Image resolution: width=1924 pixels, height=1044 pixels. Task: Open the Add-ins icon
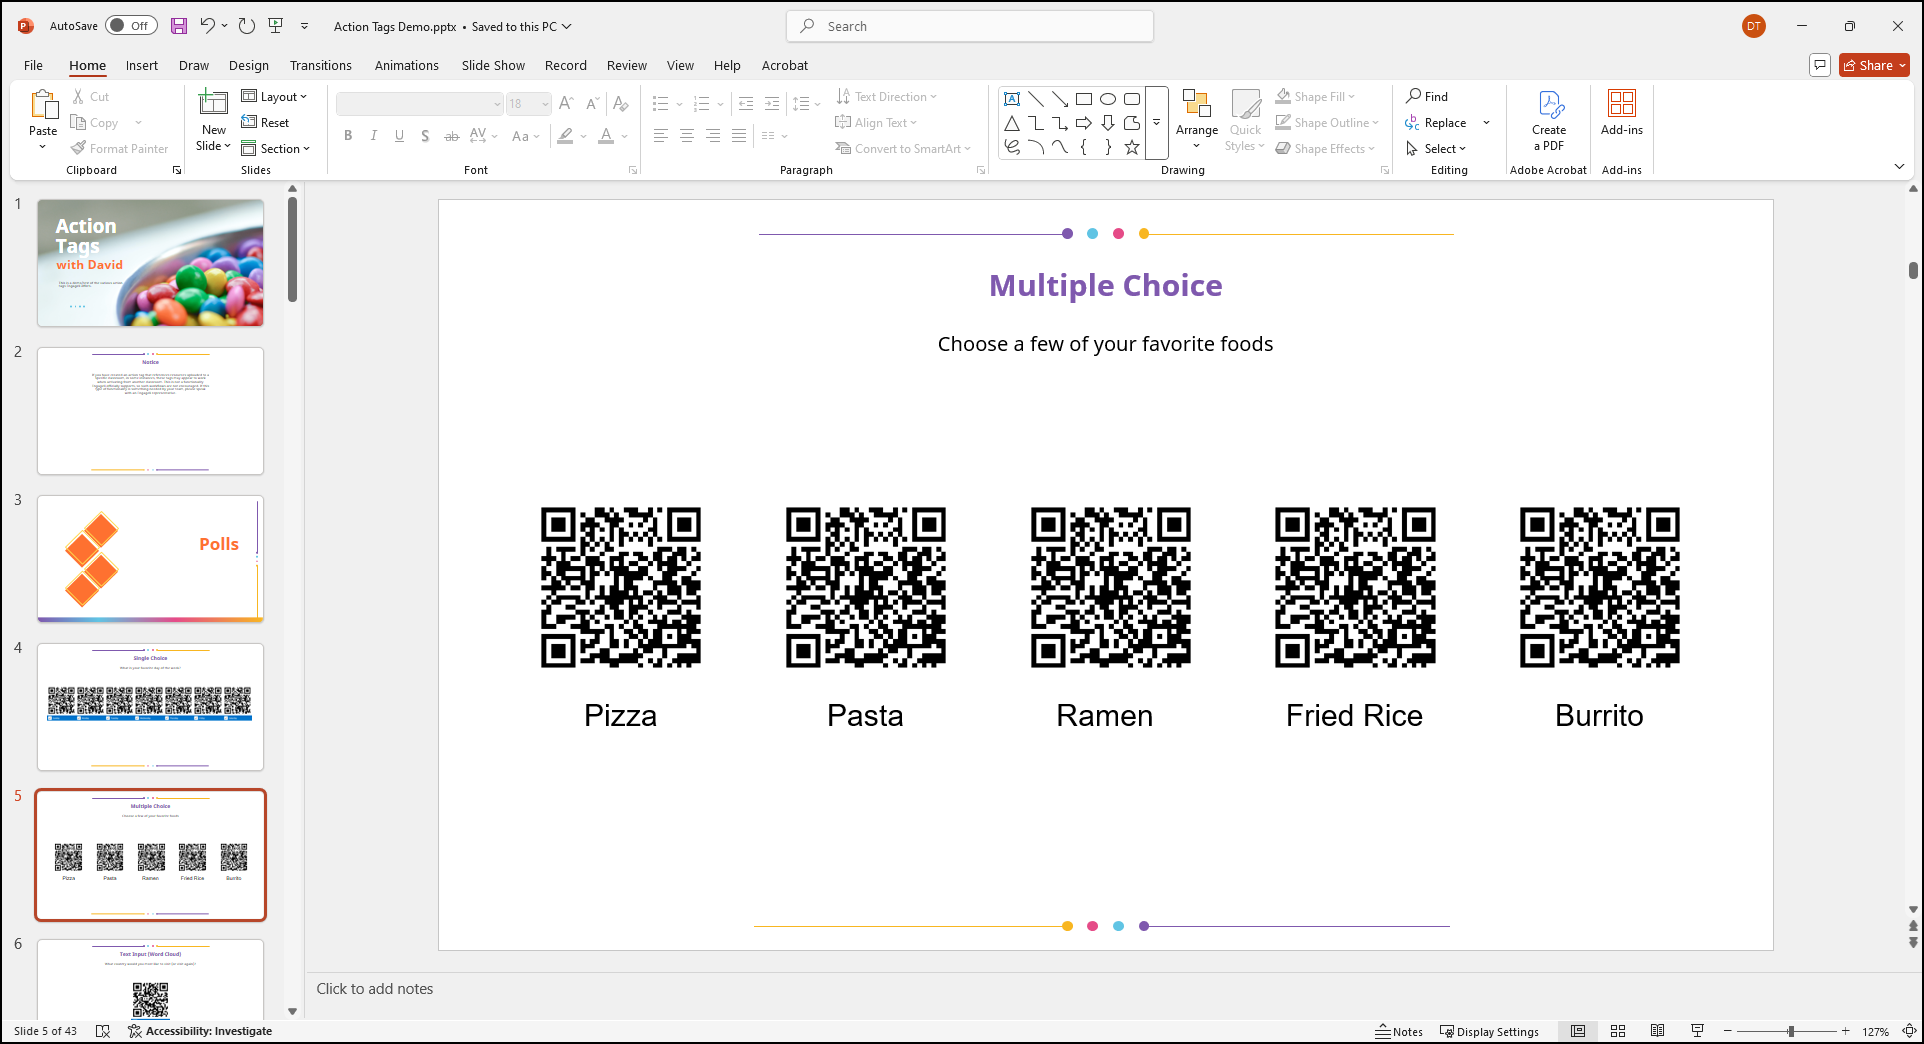[x=1621, y=112]
